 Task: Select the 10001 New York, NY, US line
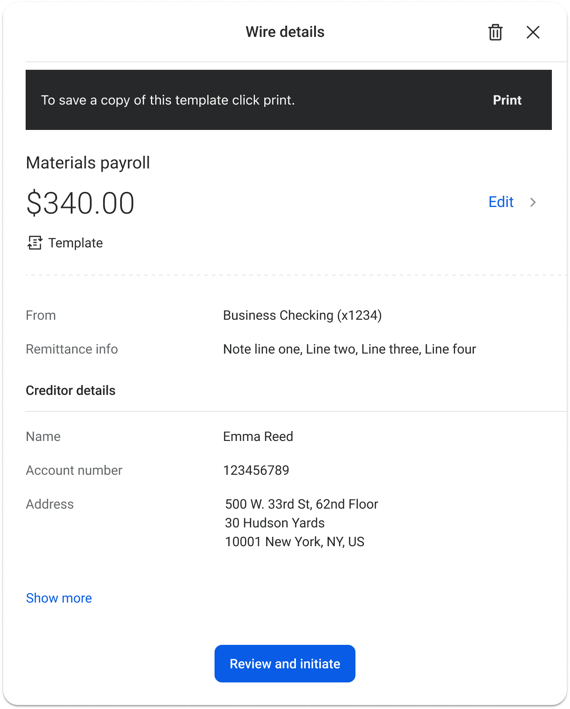(x=295, y=542)
